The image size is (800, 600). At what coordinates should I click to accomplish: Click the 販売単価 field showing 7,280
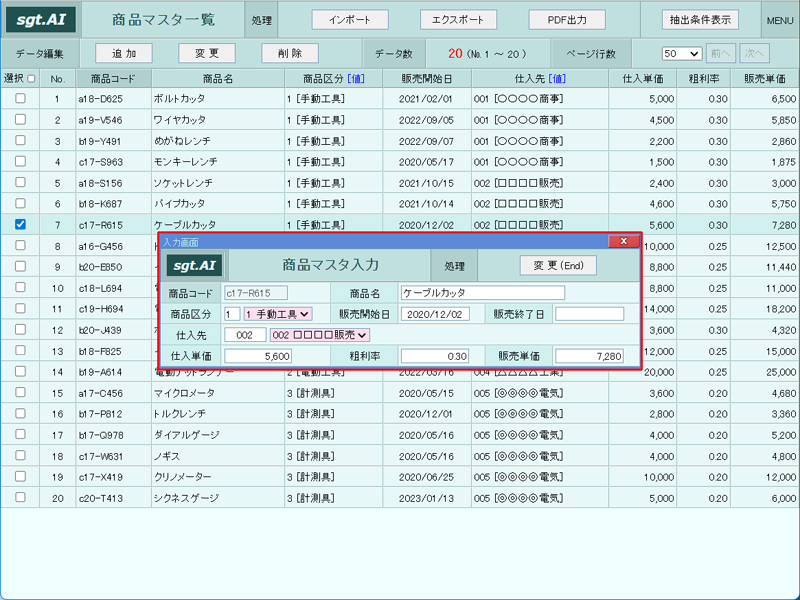589,356
